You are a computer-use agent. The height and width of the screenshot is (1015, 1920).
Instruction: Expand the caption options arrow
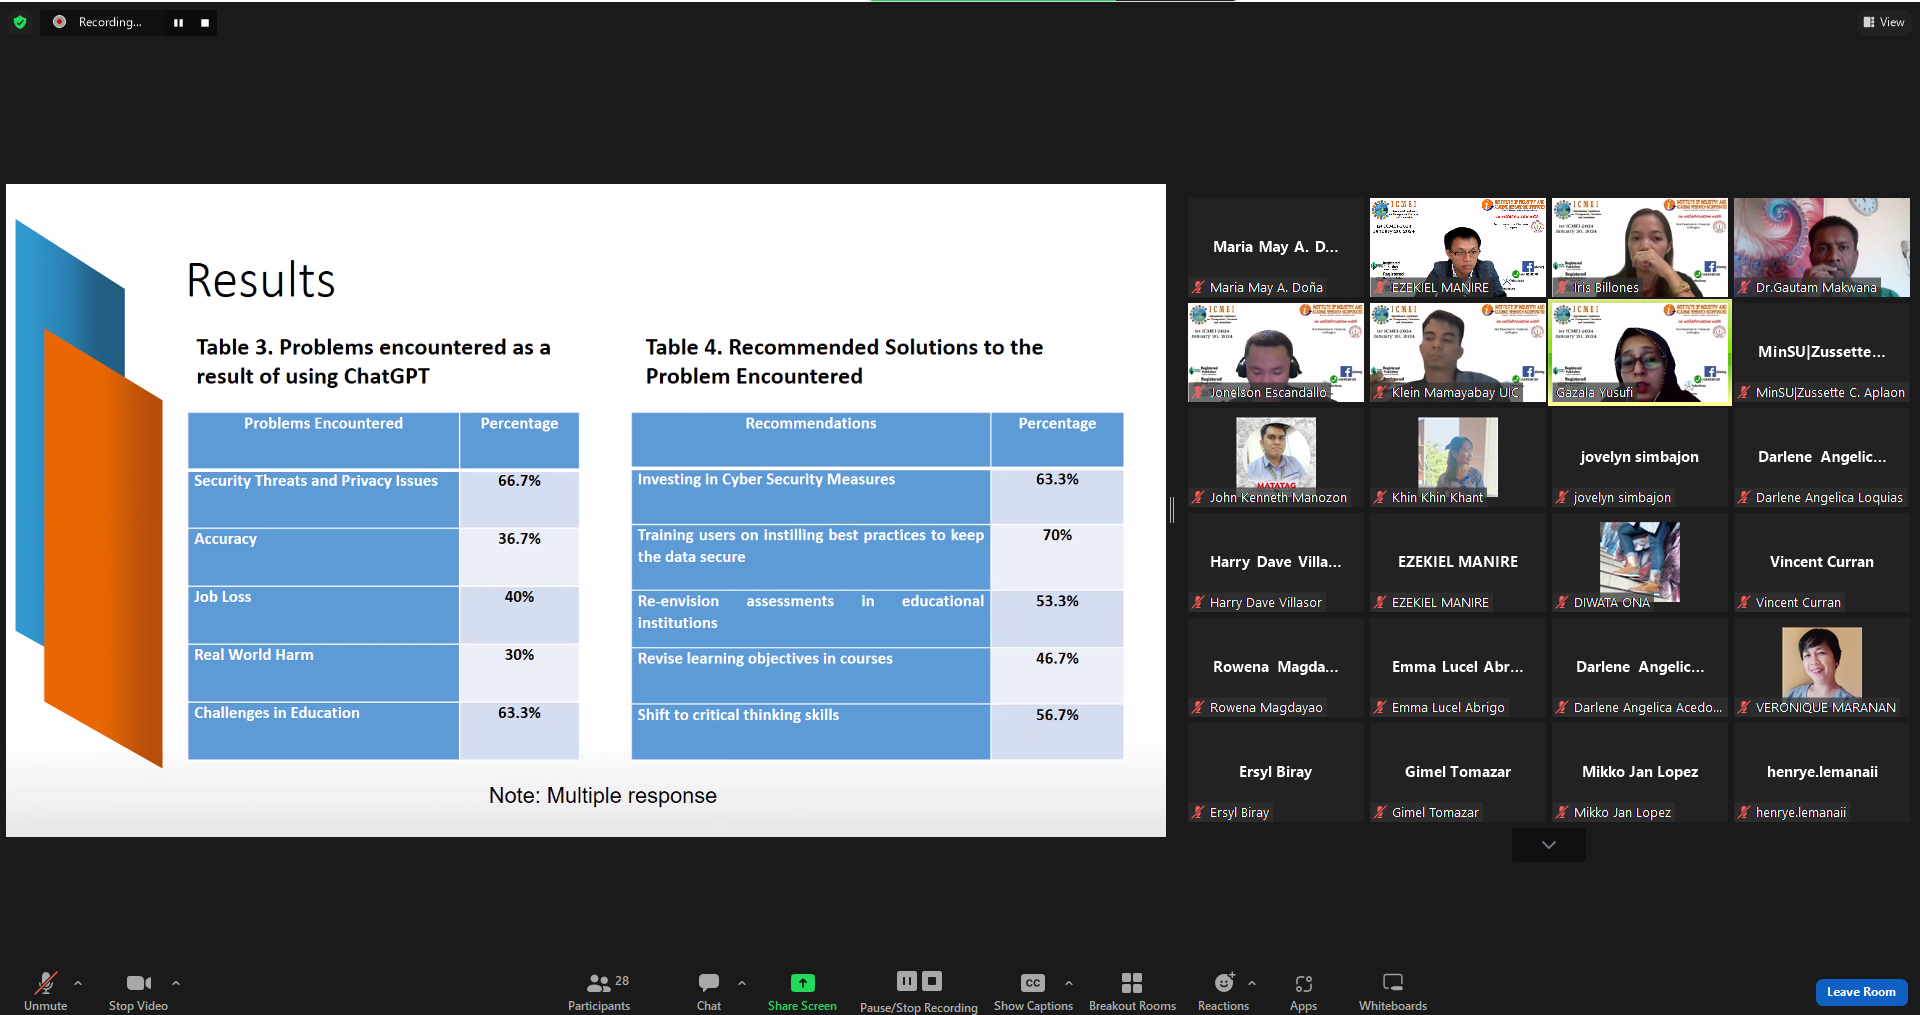[1069, 983]
